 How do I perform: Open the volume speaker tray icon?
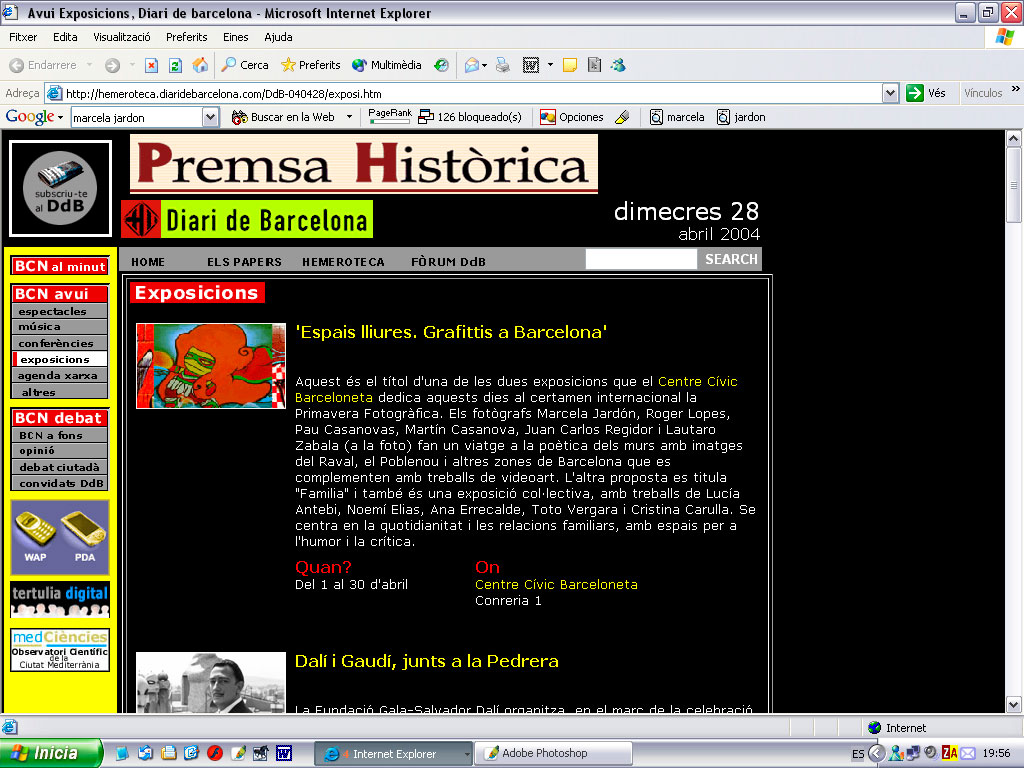[931, 753]
